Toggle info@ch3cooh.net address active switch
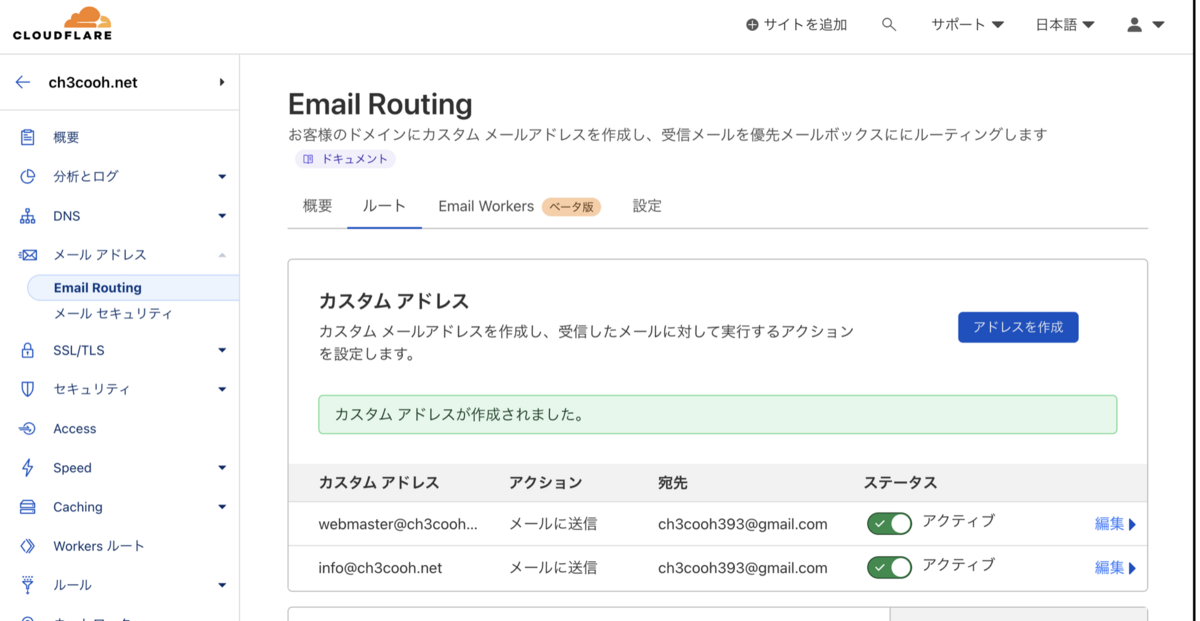Viewport: 1200px width, 621px height. pos(889,568)
